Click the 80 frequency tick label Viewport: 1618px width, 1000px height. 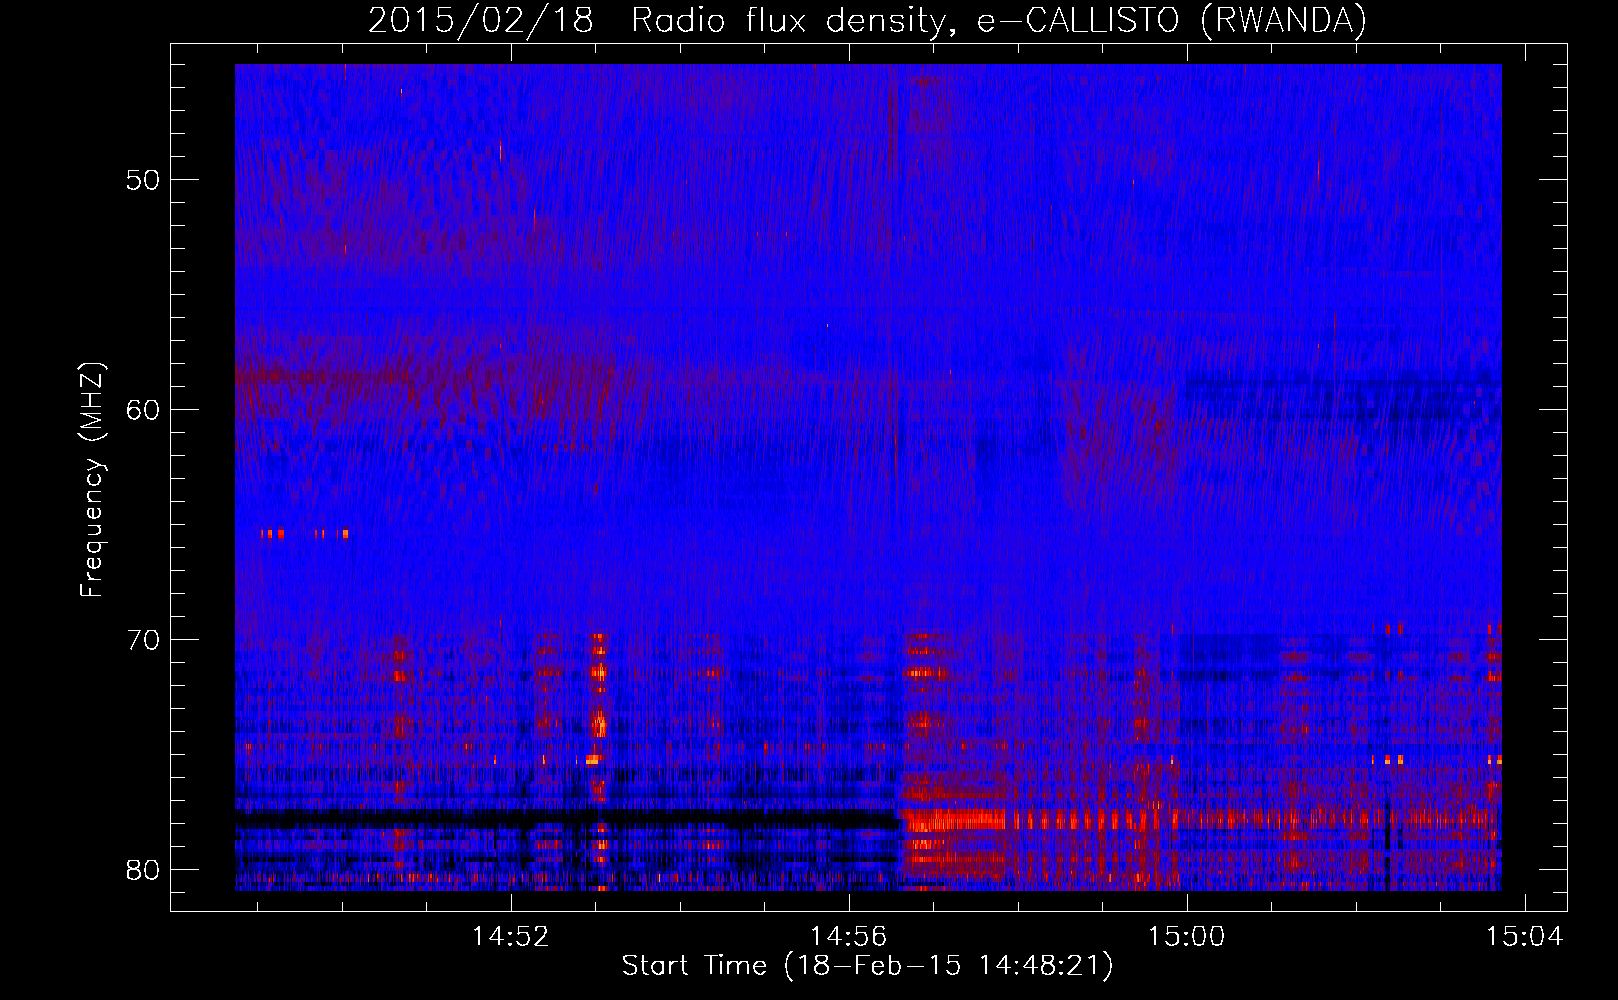(x=143, y=869)
